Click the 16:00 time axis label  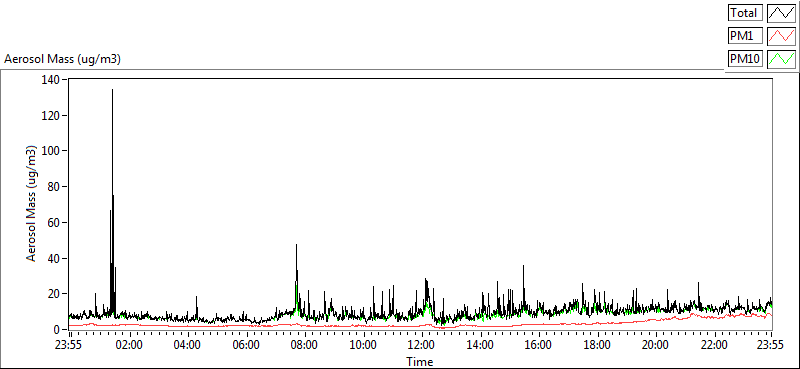538,345
